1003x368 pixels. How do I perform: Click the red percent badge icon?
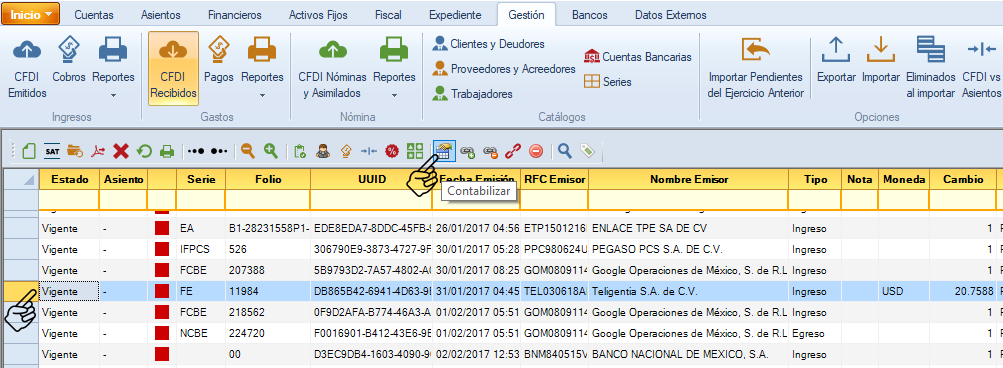coord(392,151)
